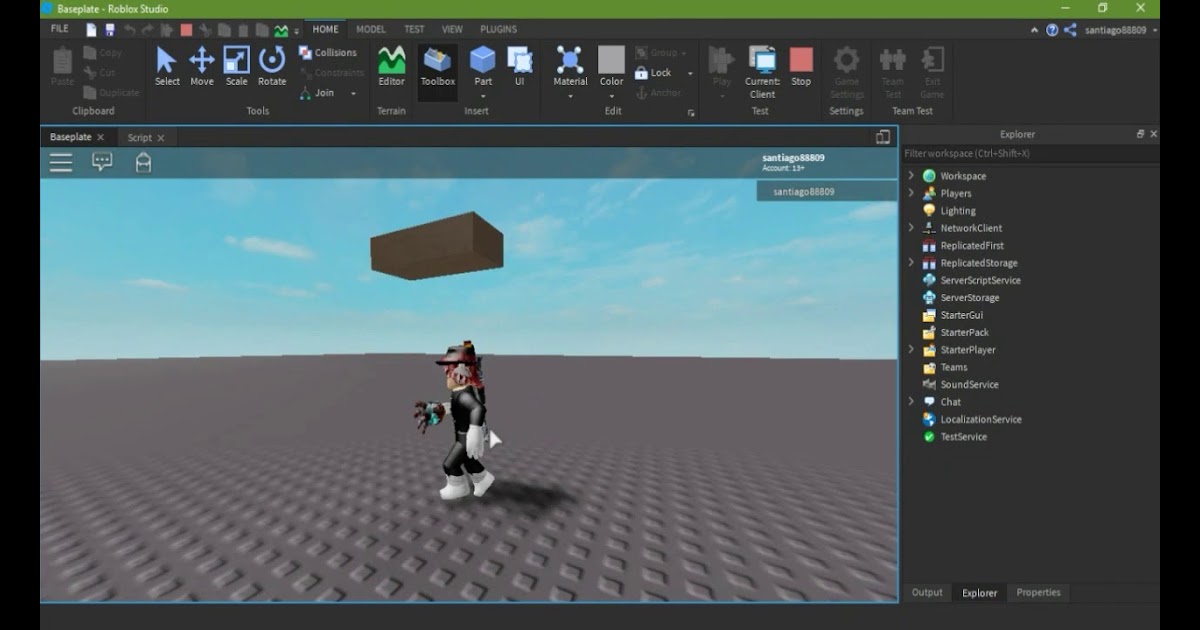Open the santiago88809 account dropdown
This screenshot has width=1200, height=630.
pos(1121,30)
